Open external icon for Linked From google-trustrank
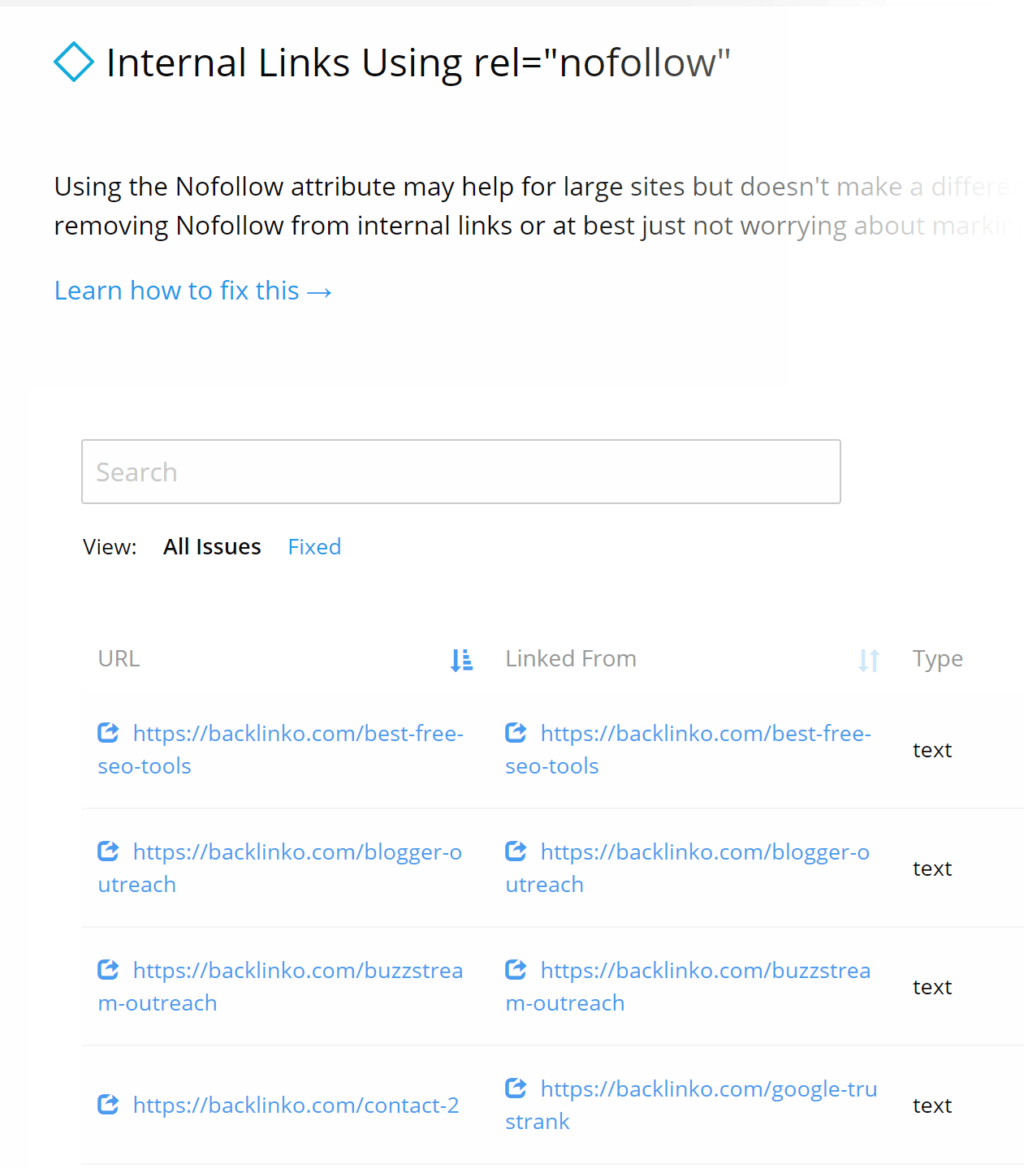This screenshot has height=1168, width=1024. (x=516, y=1088)
